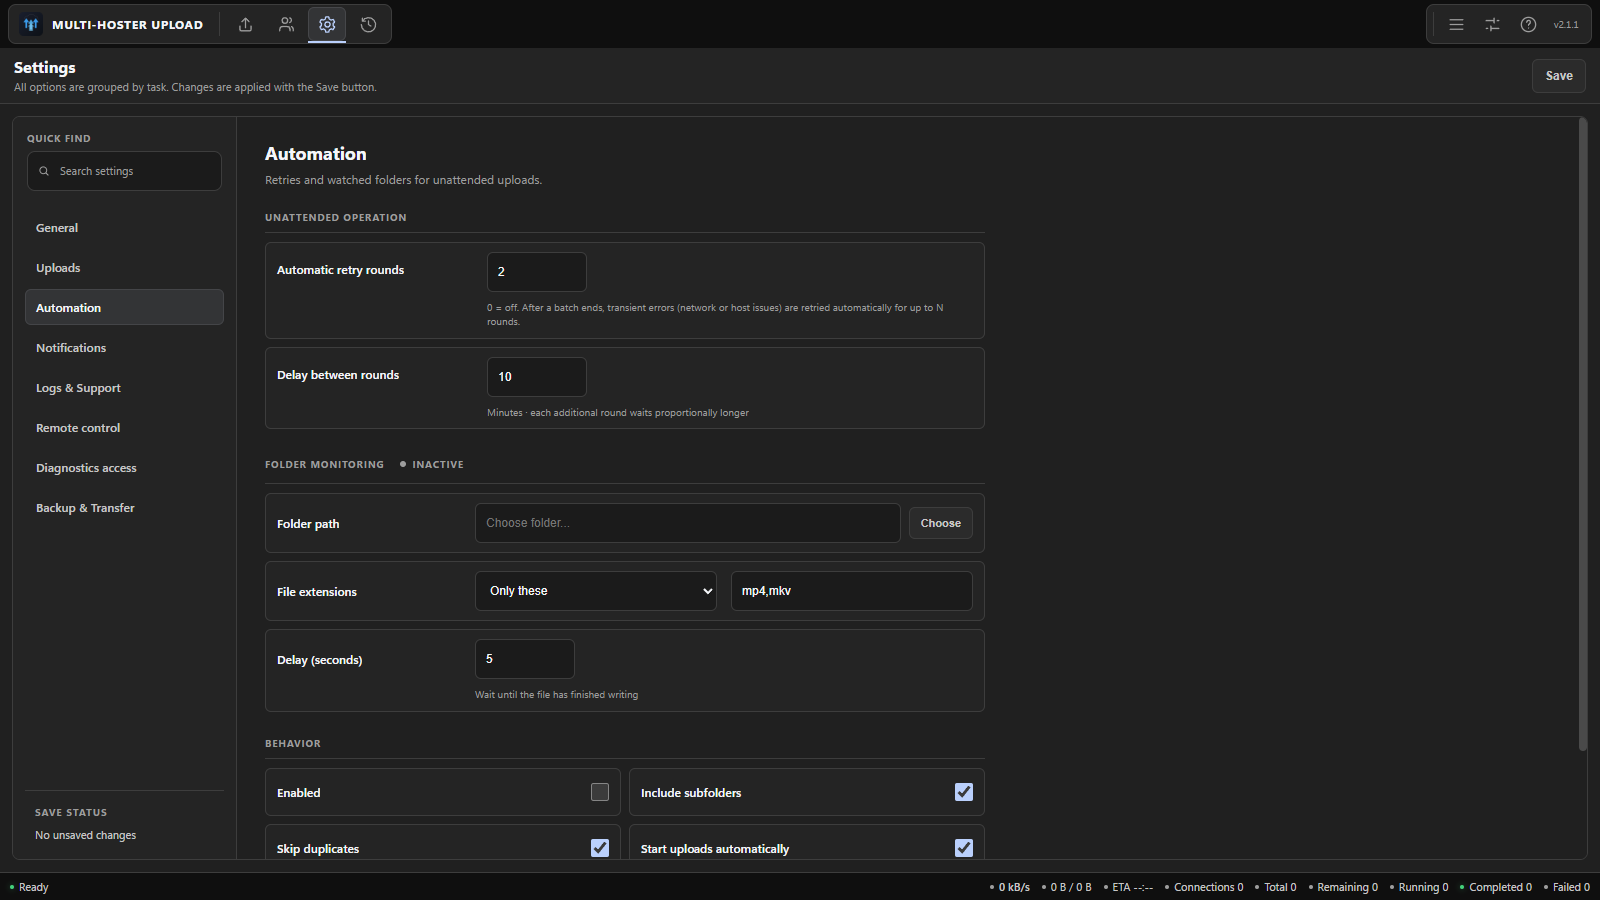
Task: Open the sliders adjustments icon
Action: 1492,25
